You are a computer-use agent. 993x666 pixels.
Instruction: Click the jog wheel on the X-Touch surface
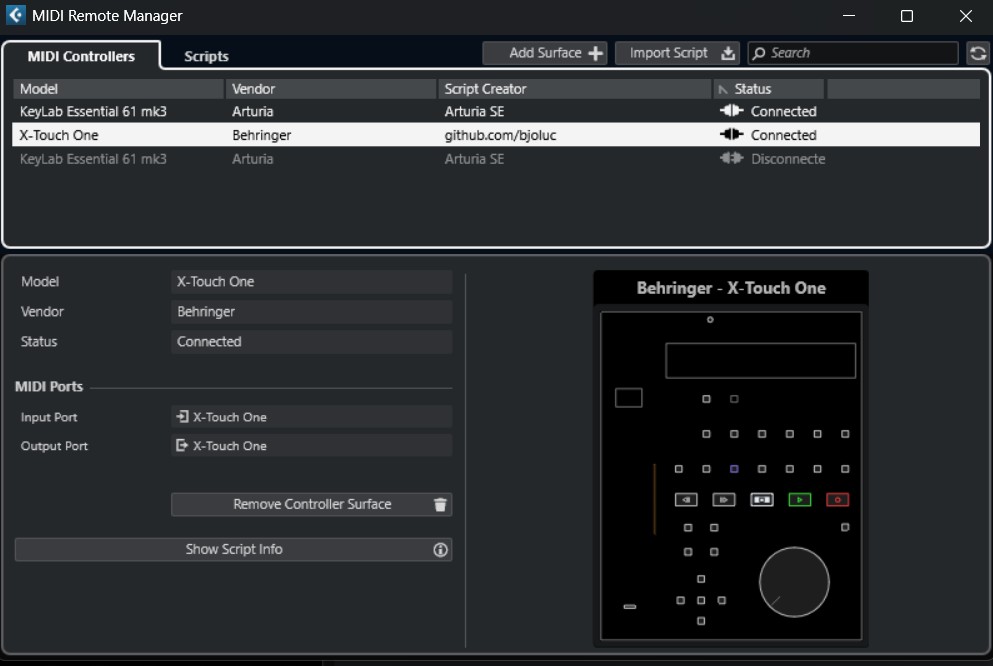point(794,582)
